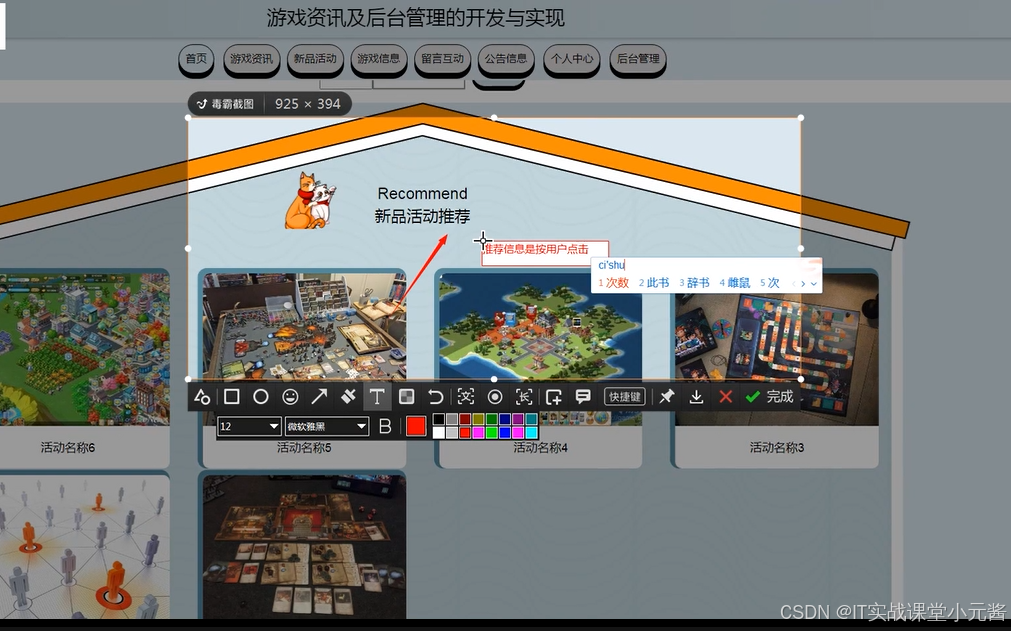This screenshot has width=1011, height=631.
Task: Select the rectangle drawing tool
Action: [231, 397]
